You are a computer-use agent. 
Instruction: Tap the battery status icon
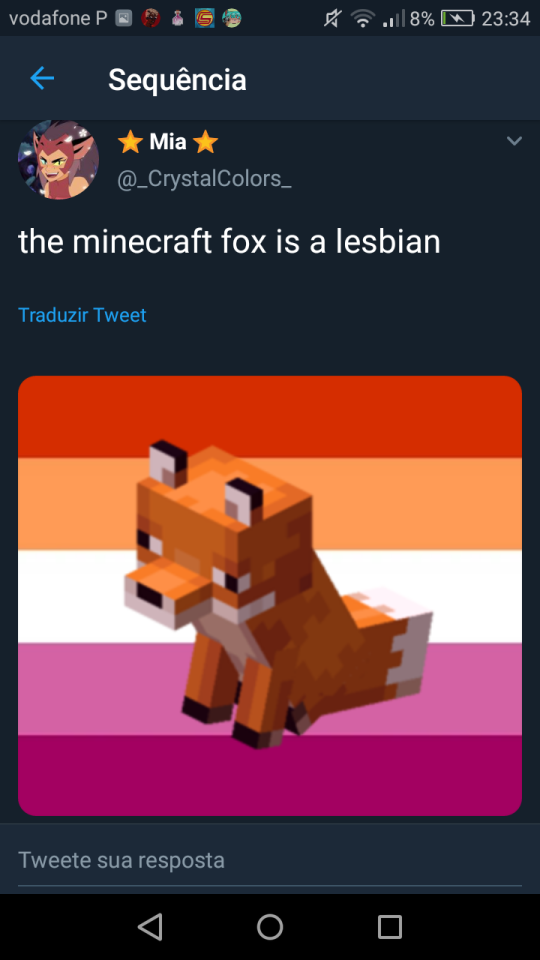(458, 19)
